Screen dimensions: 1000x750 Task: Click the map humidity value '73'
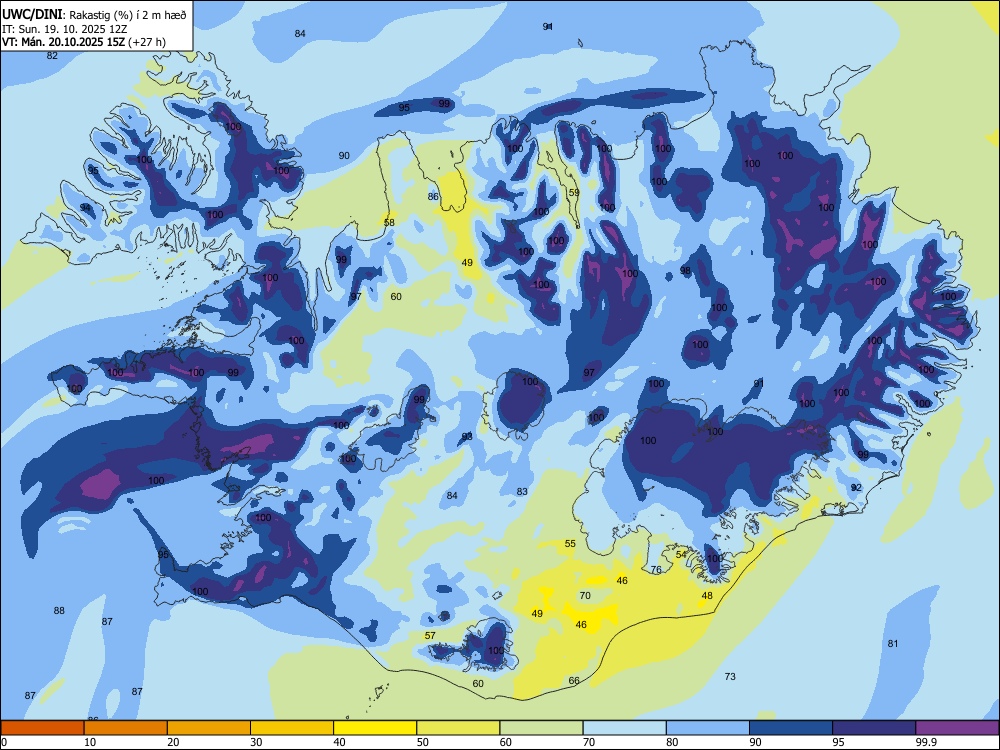[x=730, y=677]
